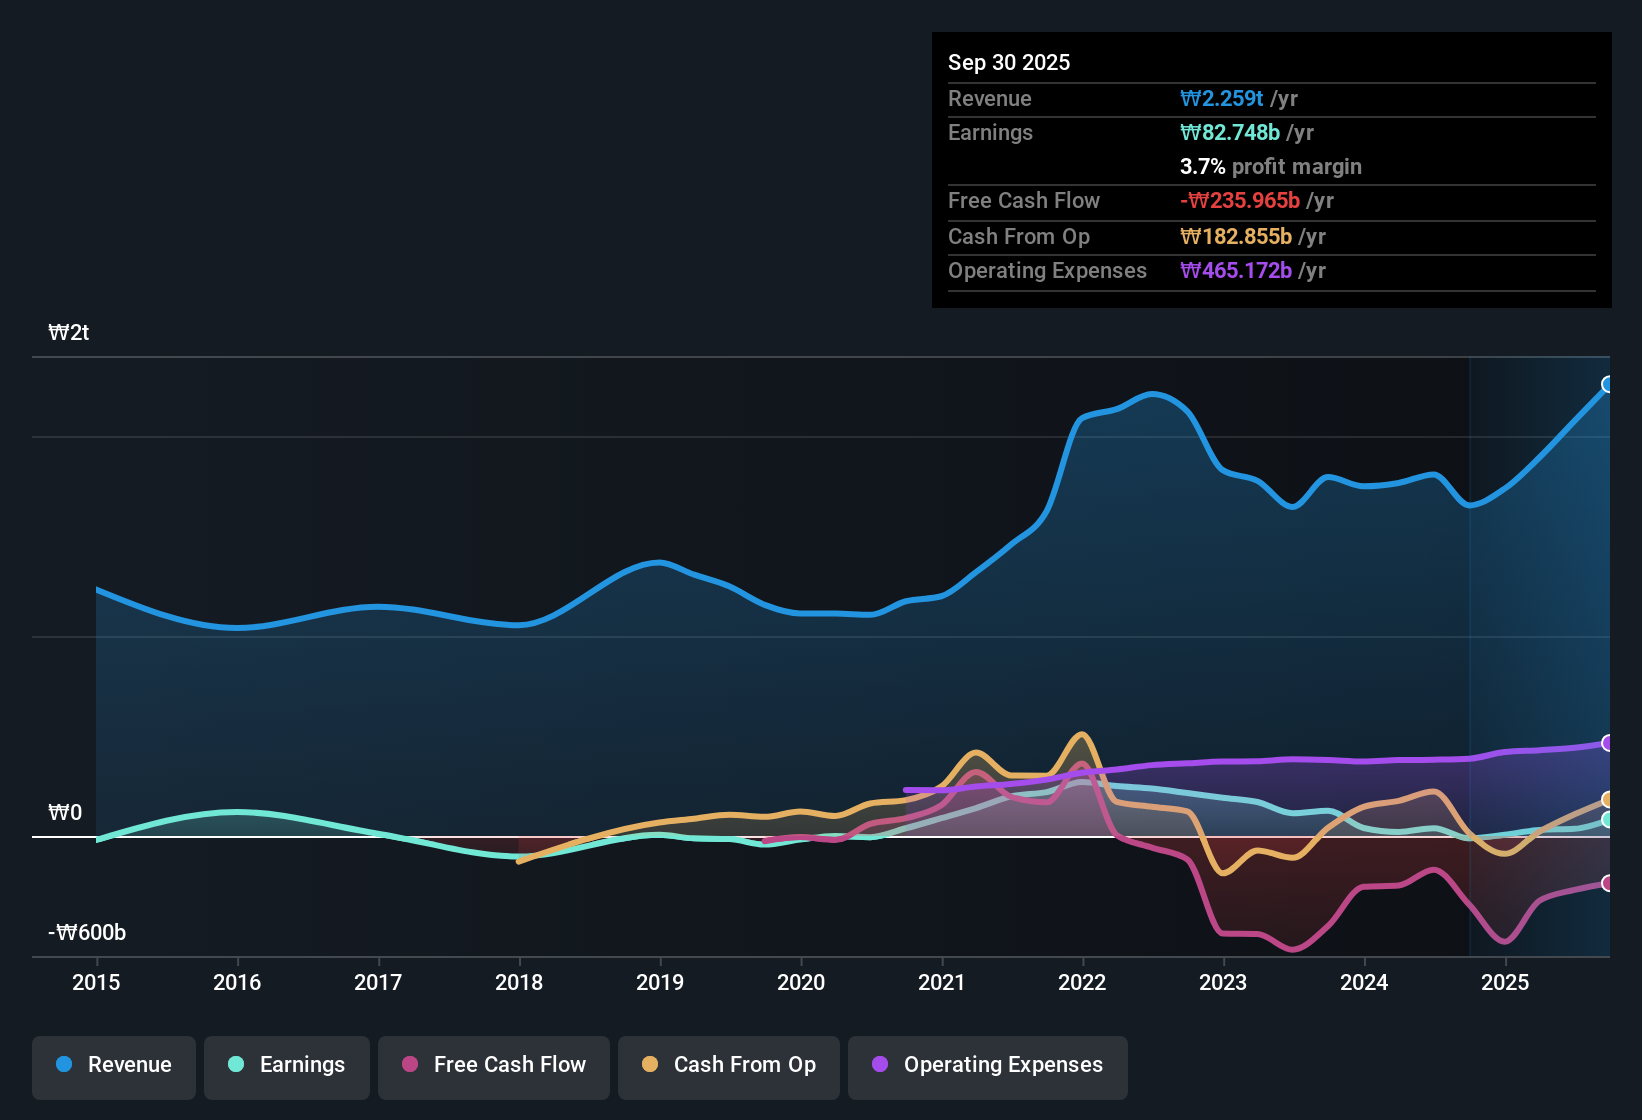Click the blue Revenue legend dot icon
Screen dimensions: 1642x1120
click(63, 1065)
